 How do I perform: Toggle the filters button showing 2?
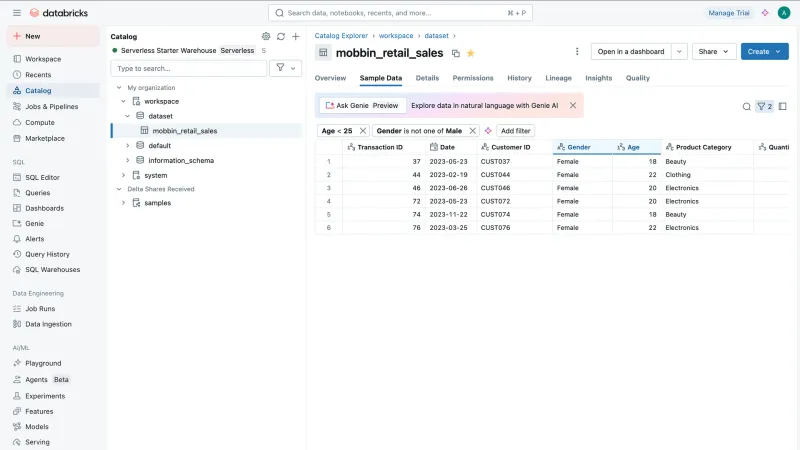pos(764,106)
